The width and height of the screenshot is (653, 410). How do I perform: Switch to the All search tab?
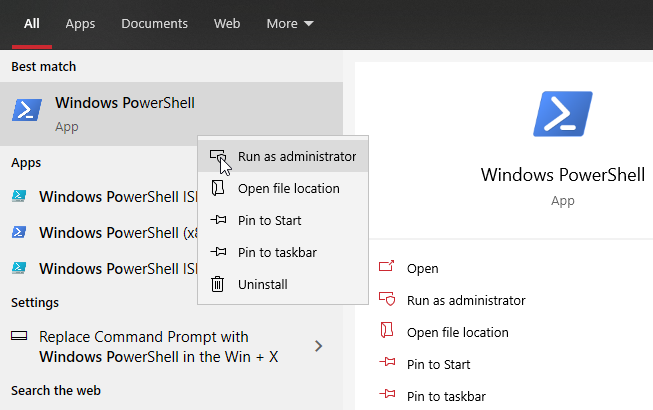coord(32,24)
